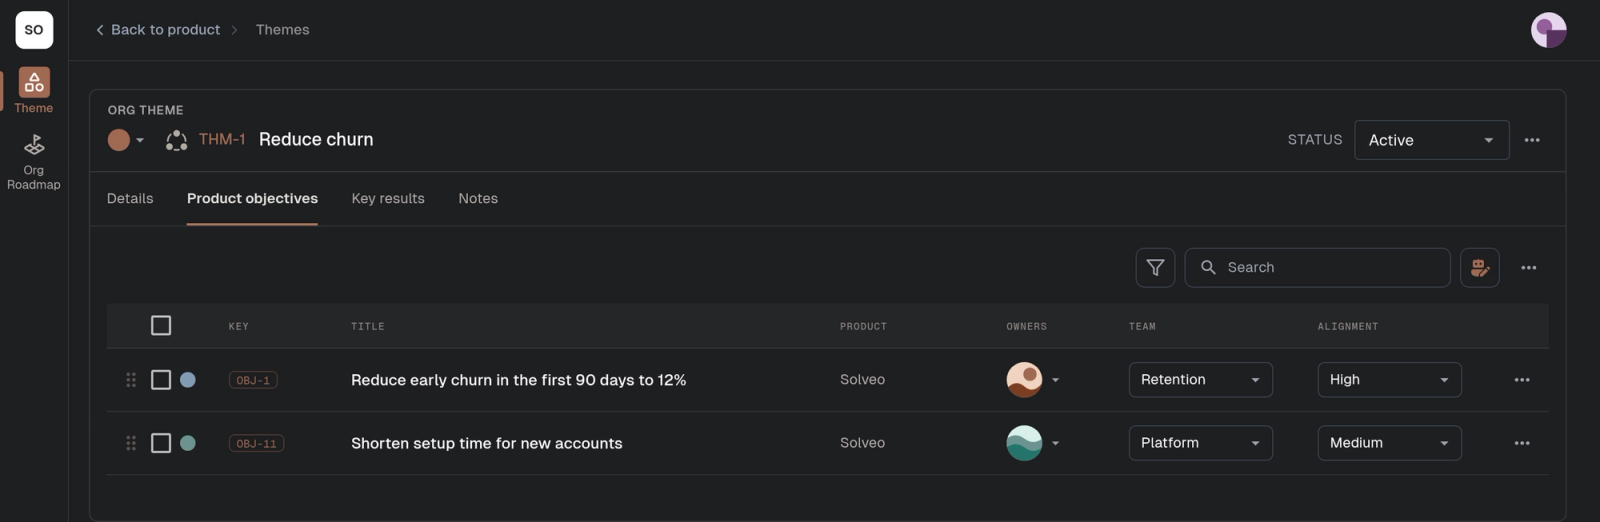
Task: Open Alignment dropdown showing High
Action: pos(1389,380)
